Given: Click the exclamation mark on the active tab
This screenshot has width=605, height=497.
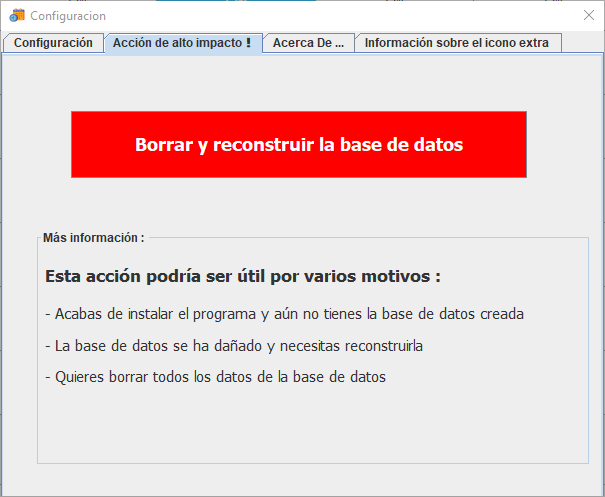Looking at the screenshot, I should point(248,43).
